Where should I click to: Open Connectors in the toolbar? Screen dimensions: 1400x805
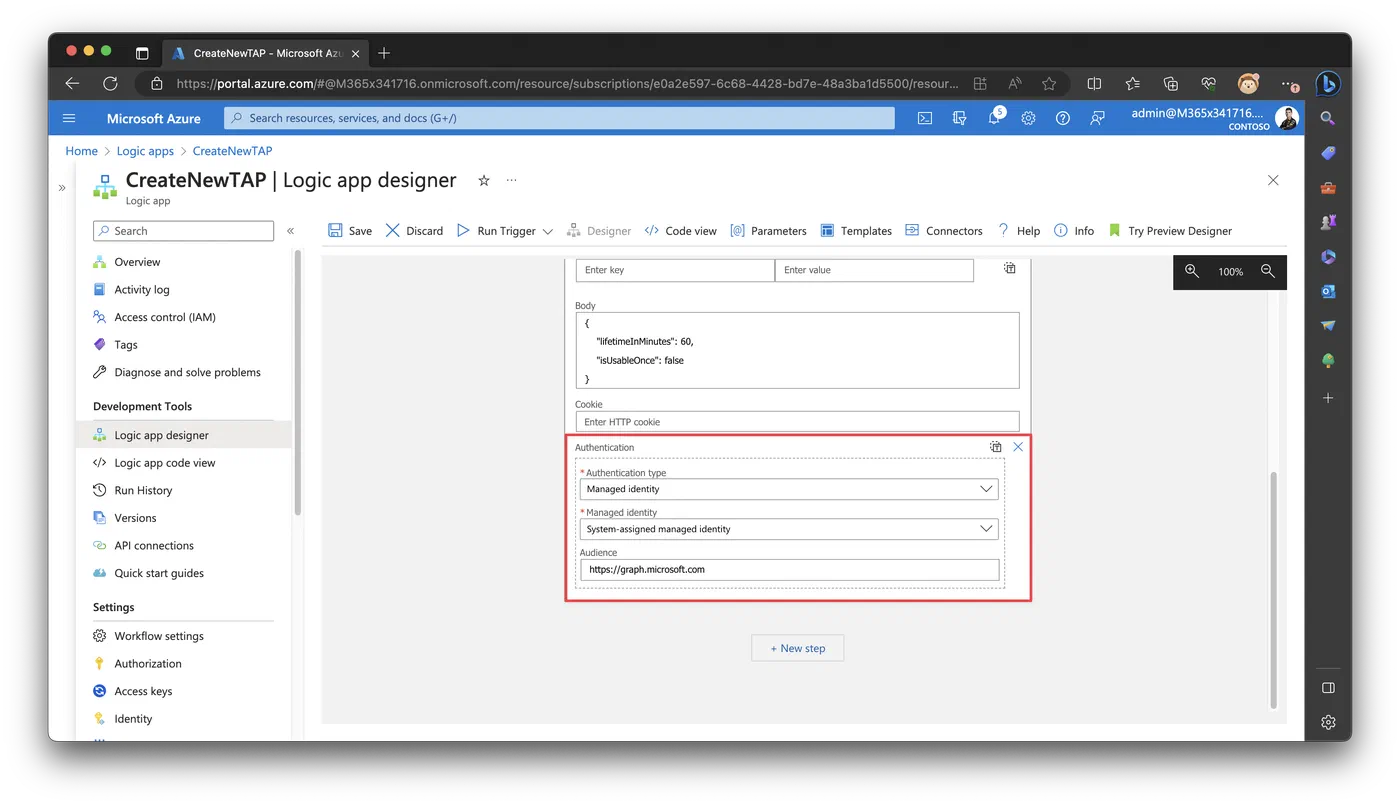944,231
